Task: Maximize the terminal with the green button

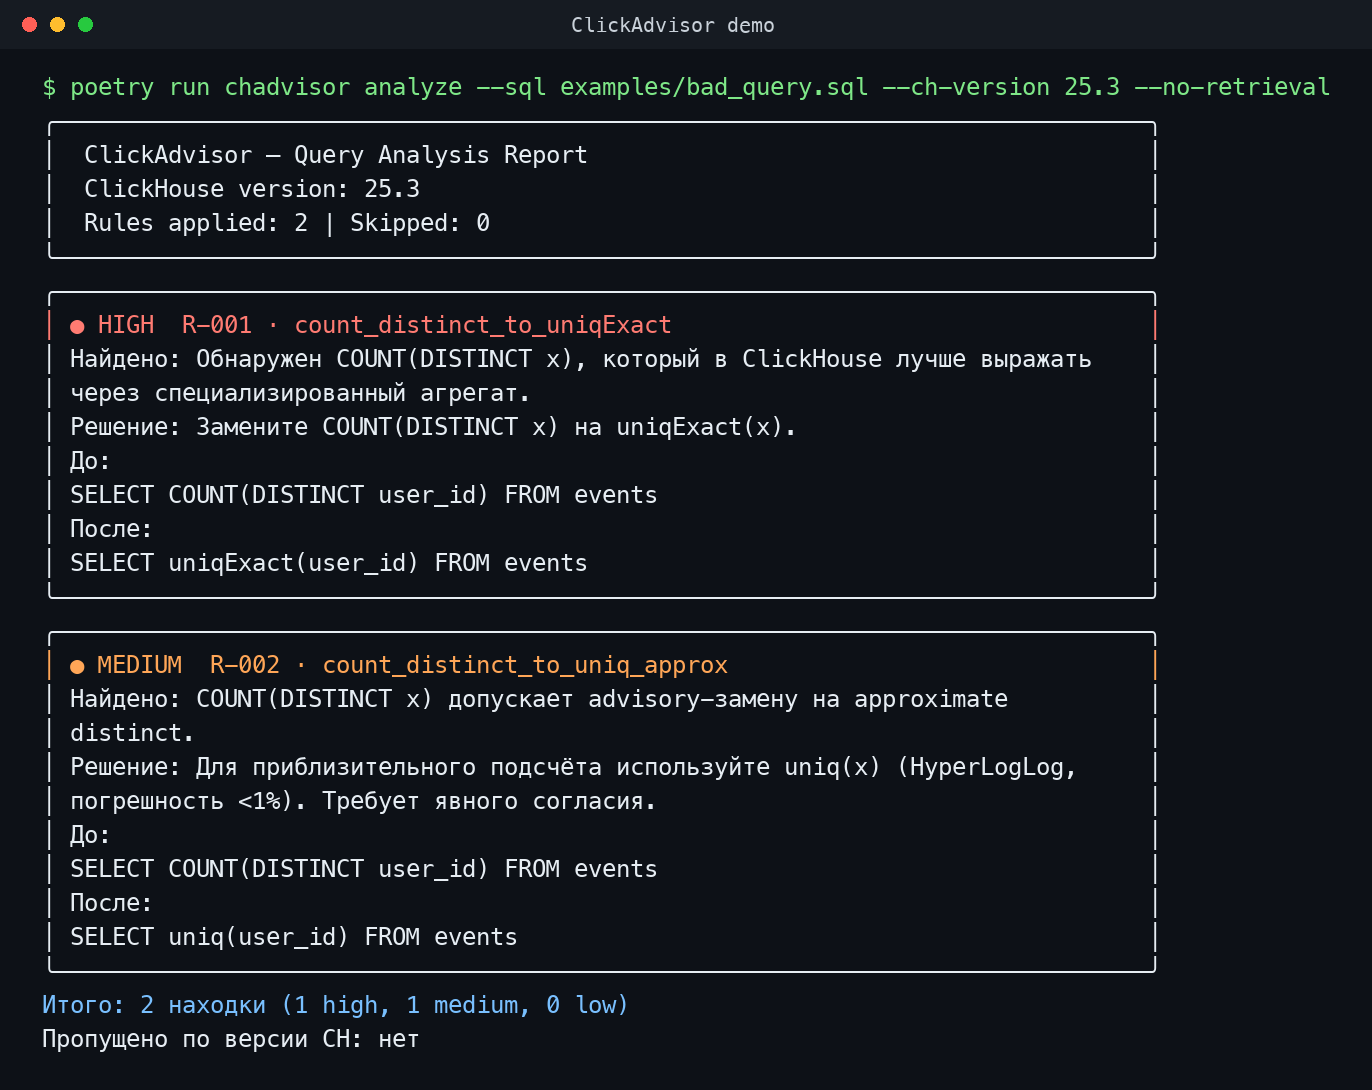Action: (86, 24)
